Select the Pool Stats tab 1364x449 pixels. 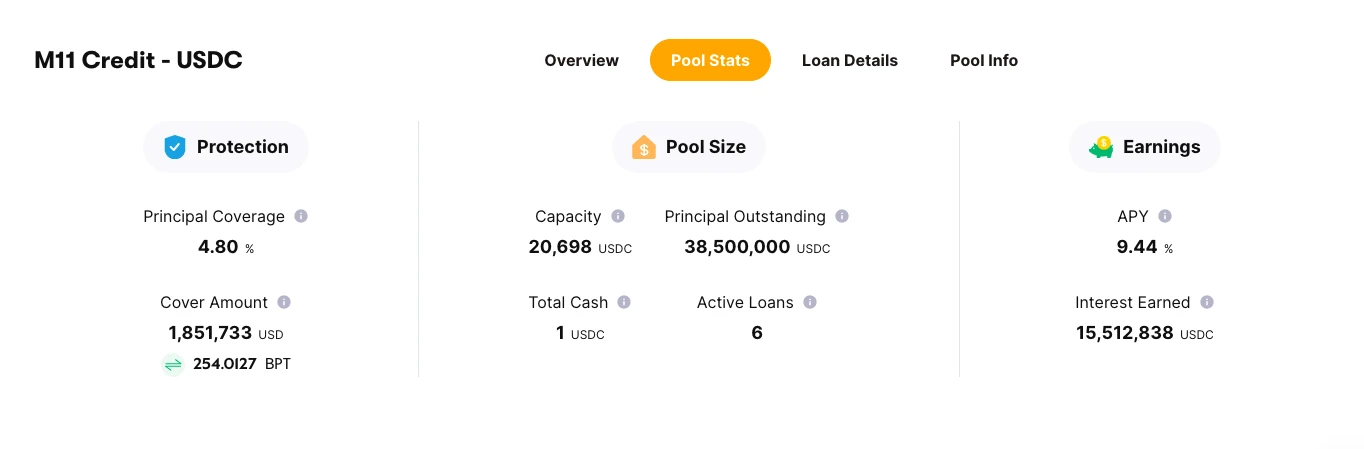click(710, 60)
